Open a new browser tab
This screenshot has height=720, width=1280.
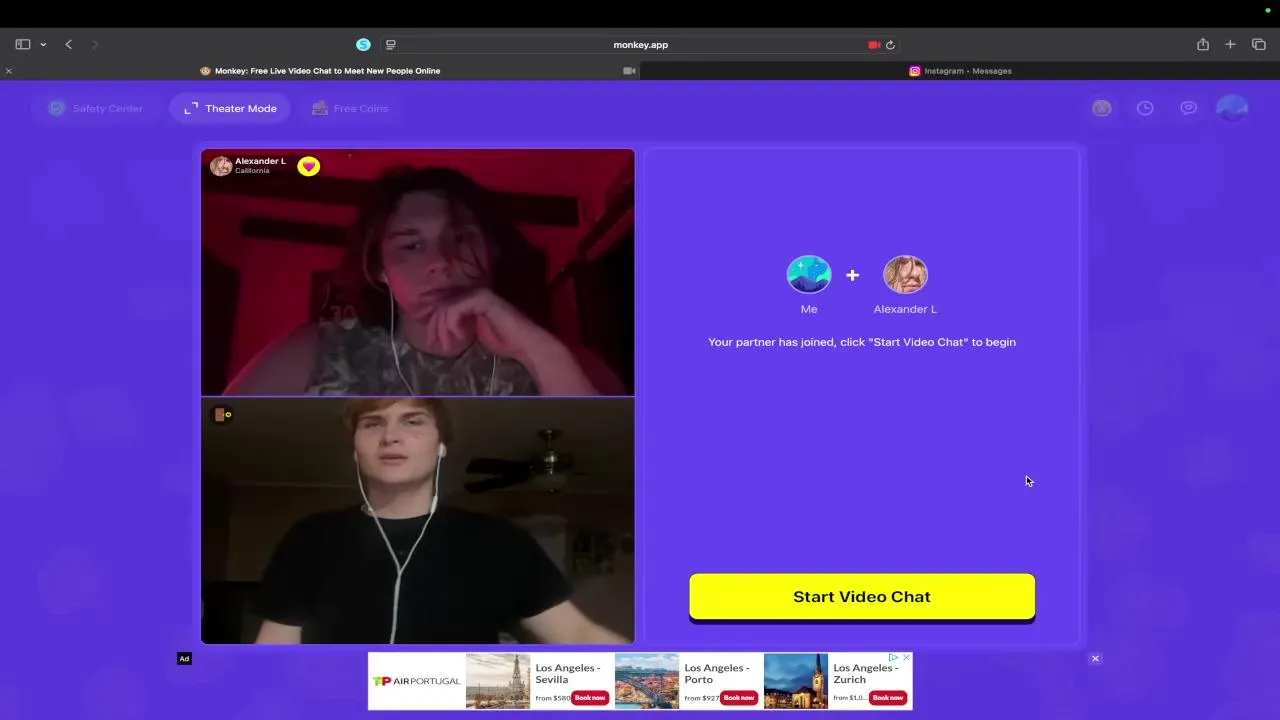tap(1231, 44)
